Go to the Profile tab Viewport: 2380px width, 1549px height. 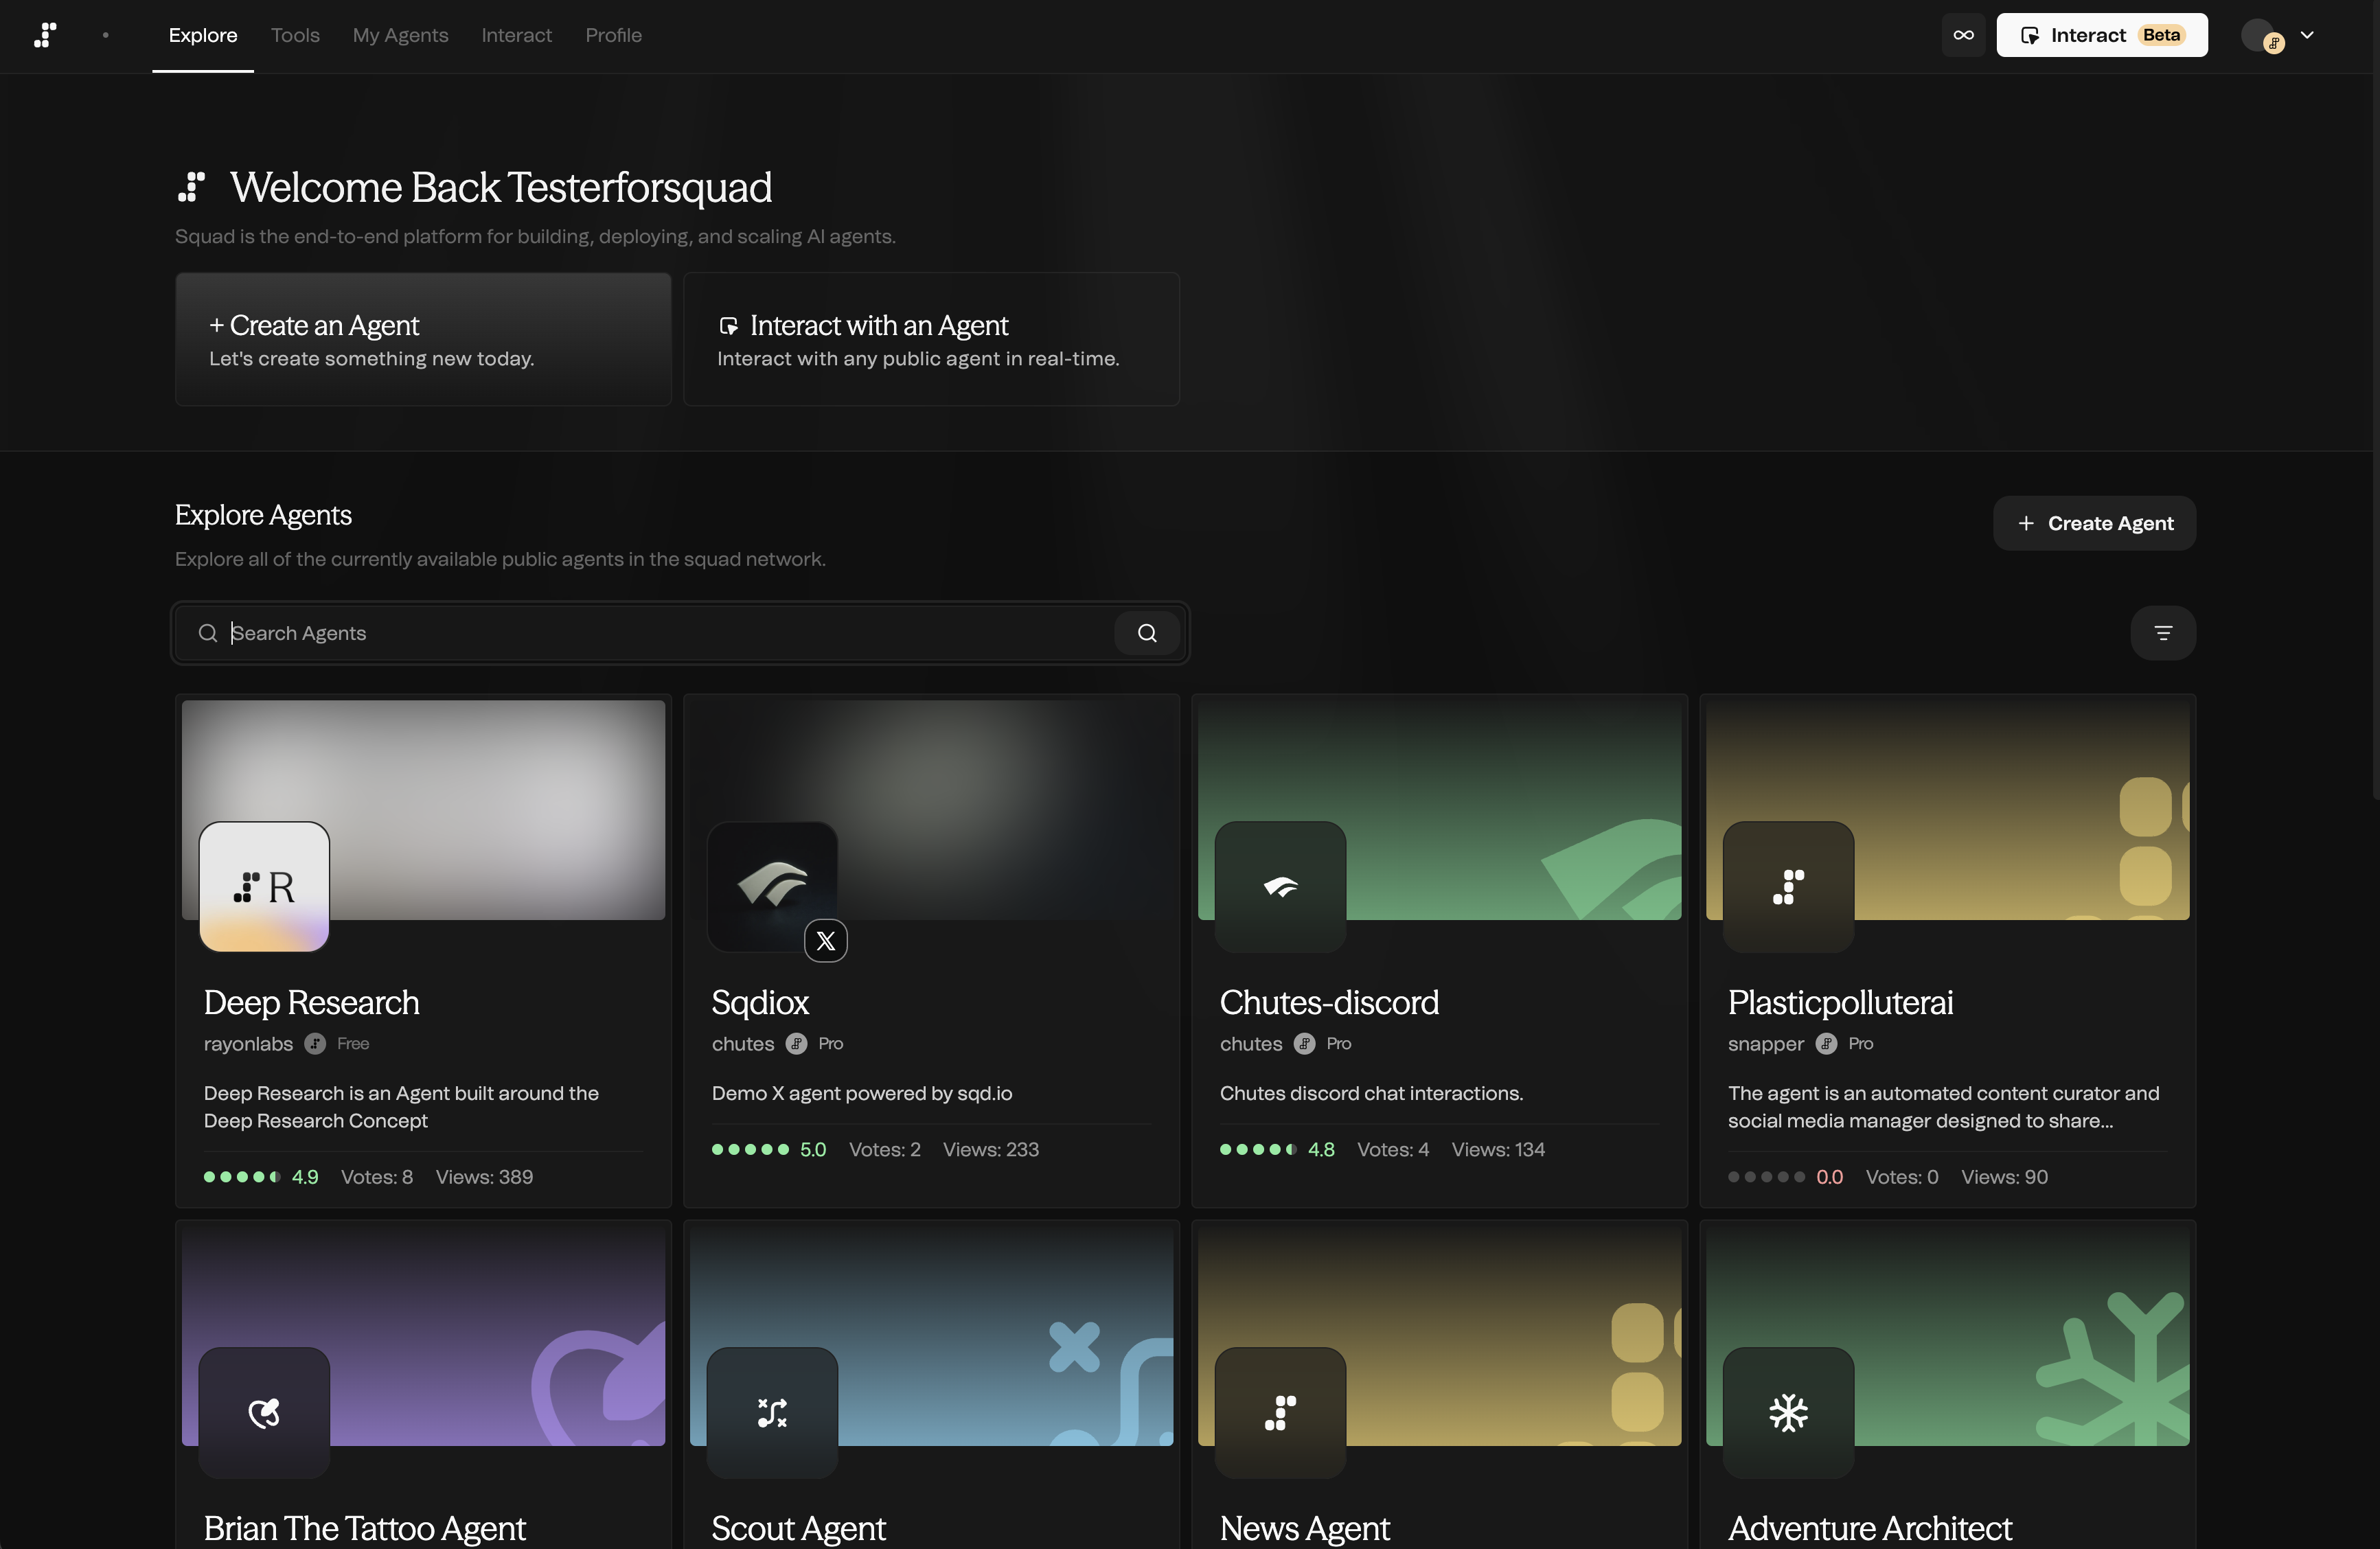pos(613,35)
